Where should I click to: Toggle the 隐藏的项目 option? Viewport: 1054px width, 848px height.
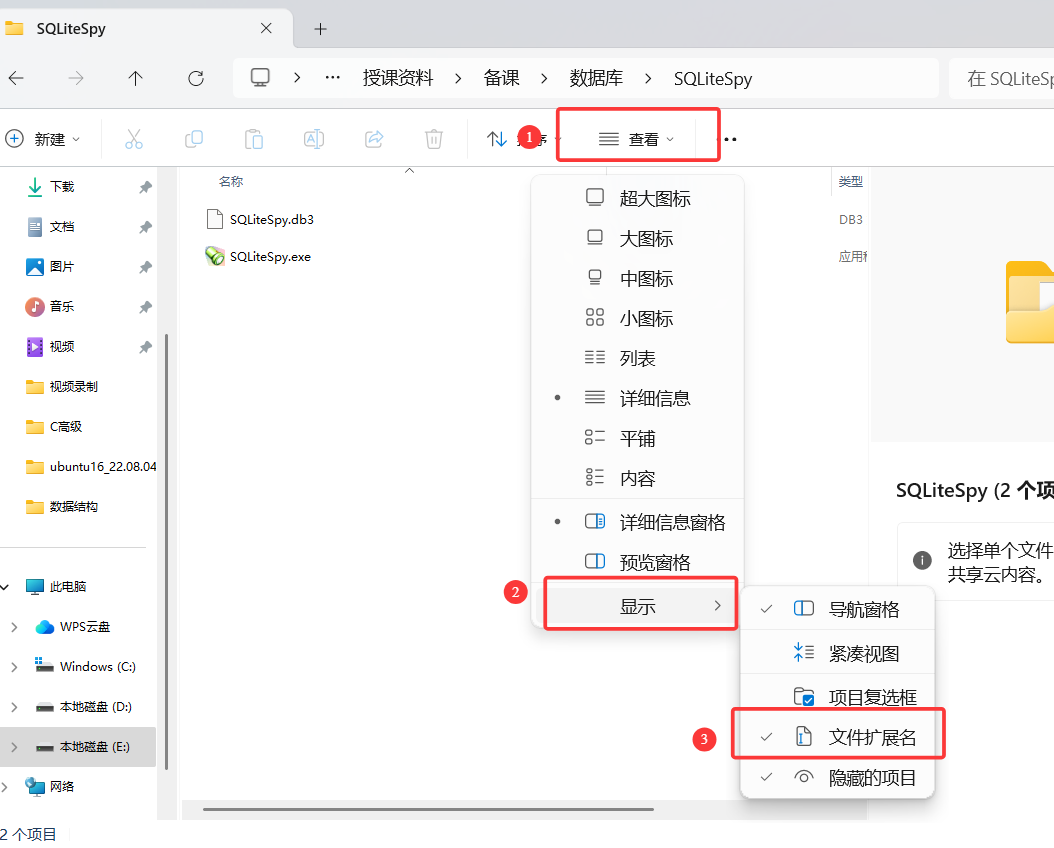click(x=838, y=777)
